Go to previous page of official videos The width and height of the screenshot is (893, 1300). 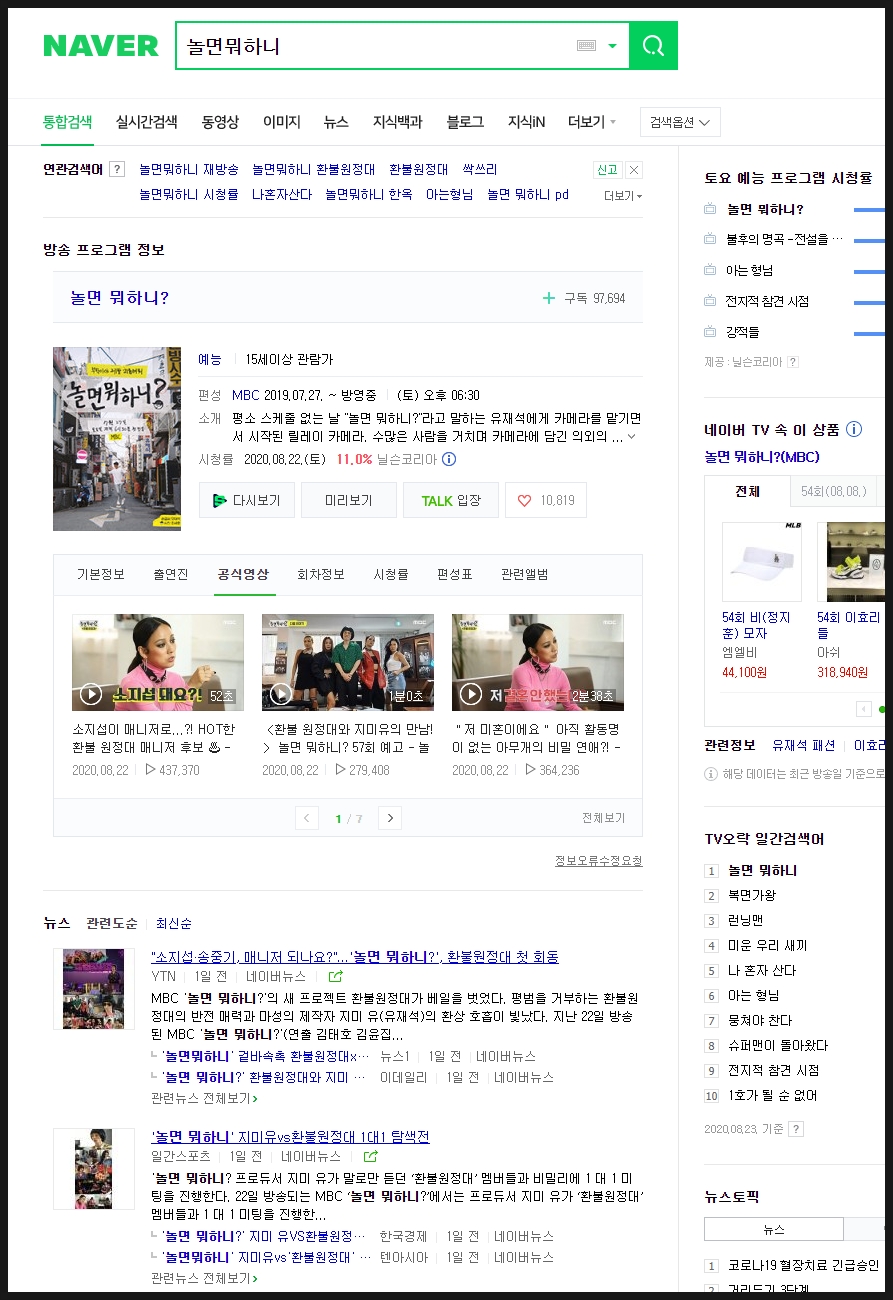tap(308, 818)
